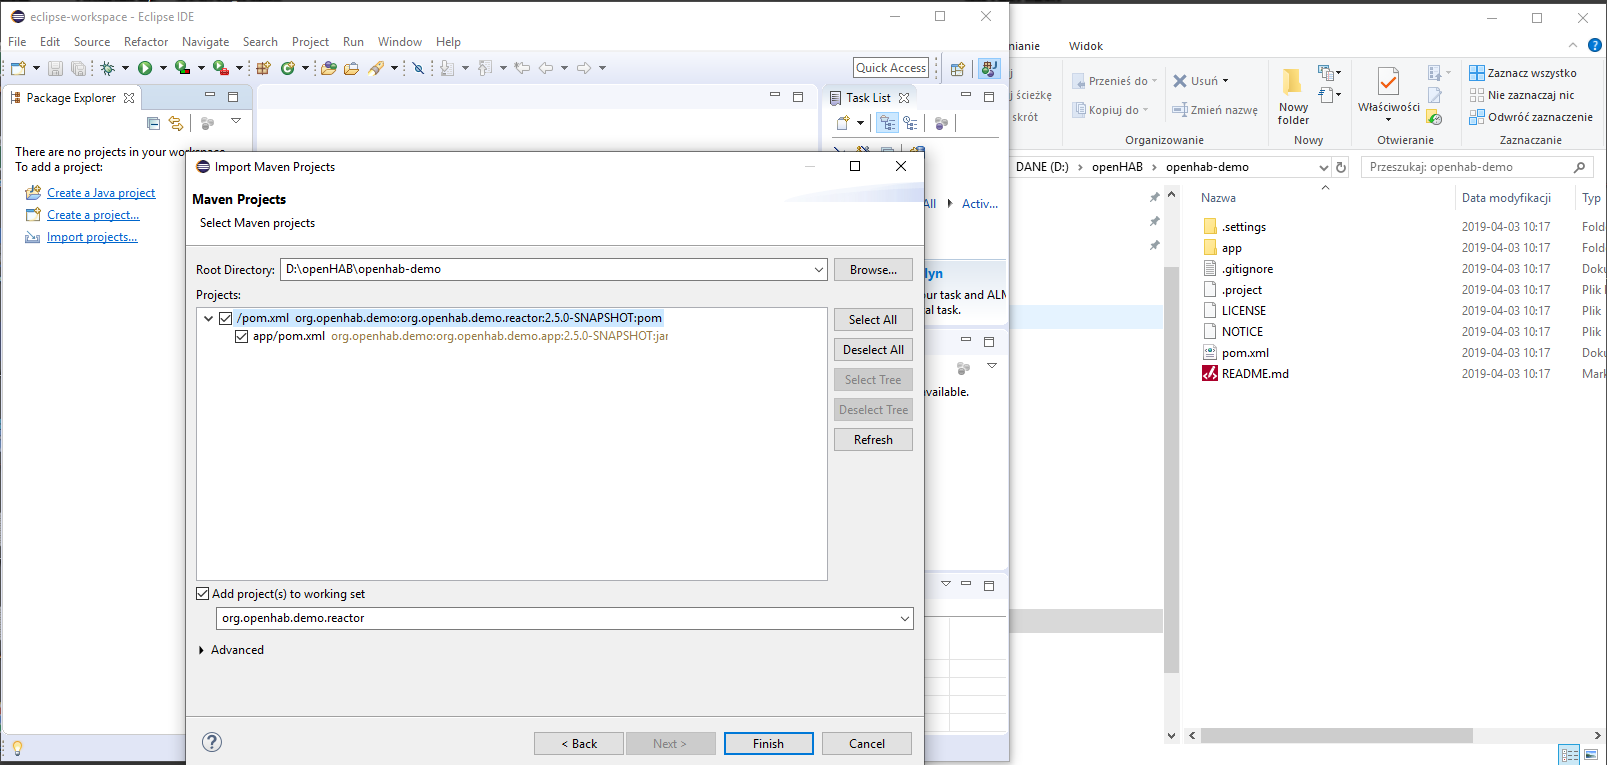
Task: Toggle Add project(s) to working set
Action: pos(203,594)
